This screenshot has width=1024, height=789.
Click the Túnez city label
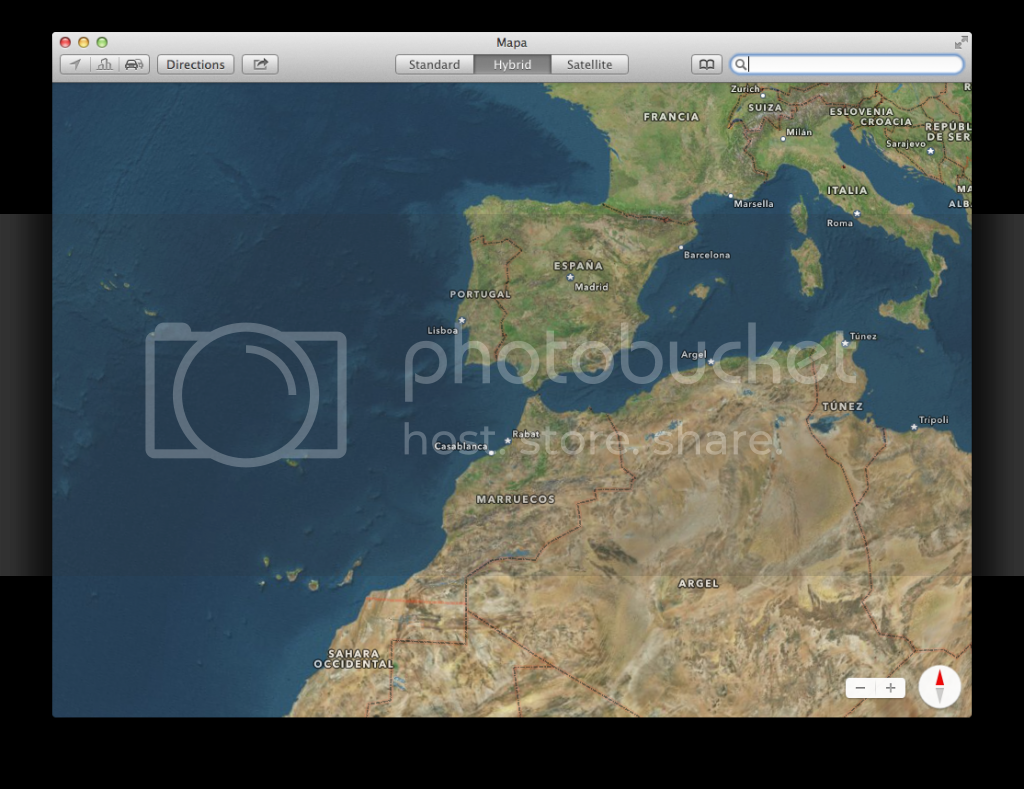click(x=863, y=336)
